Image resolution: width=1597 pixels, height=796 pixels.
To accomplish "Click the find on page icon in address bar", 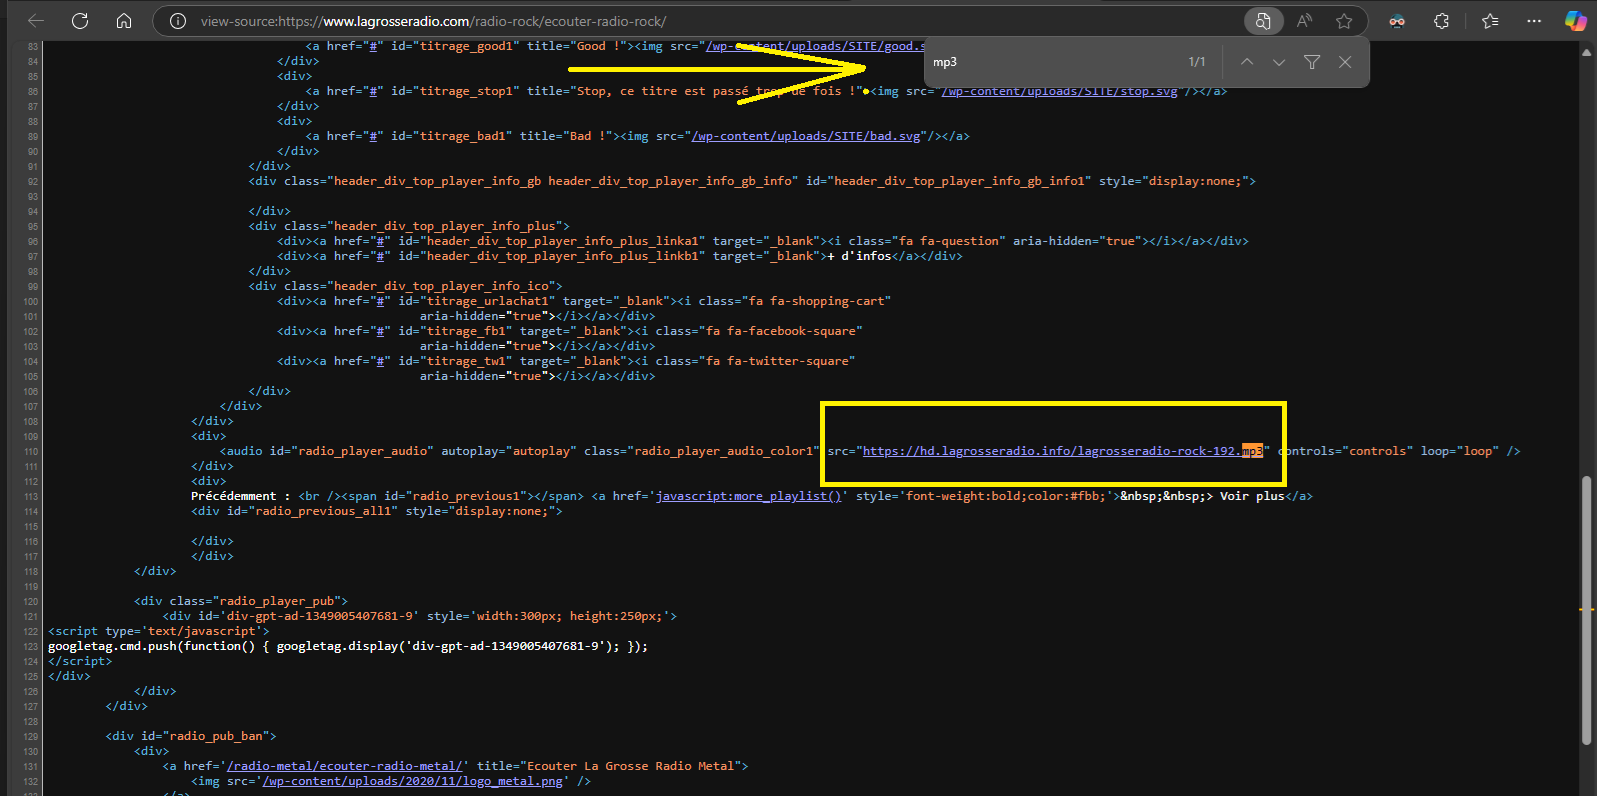I will [1263, 21].
